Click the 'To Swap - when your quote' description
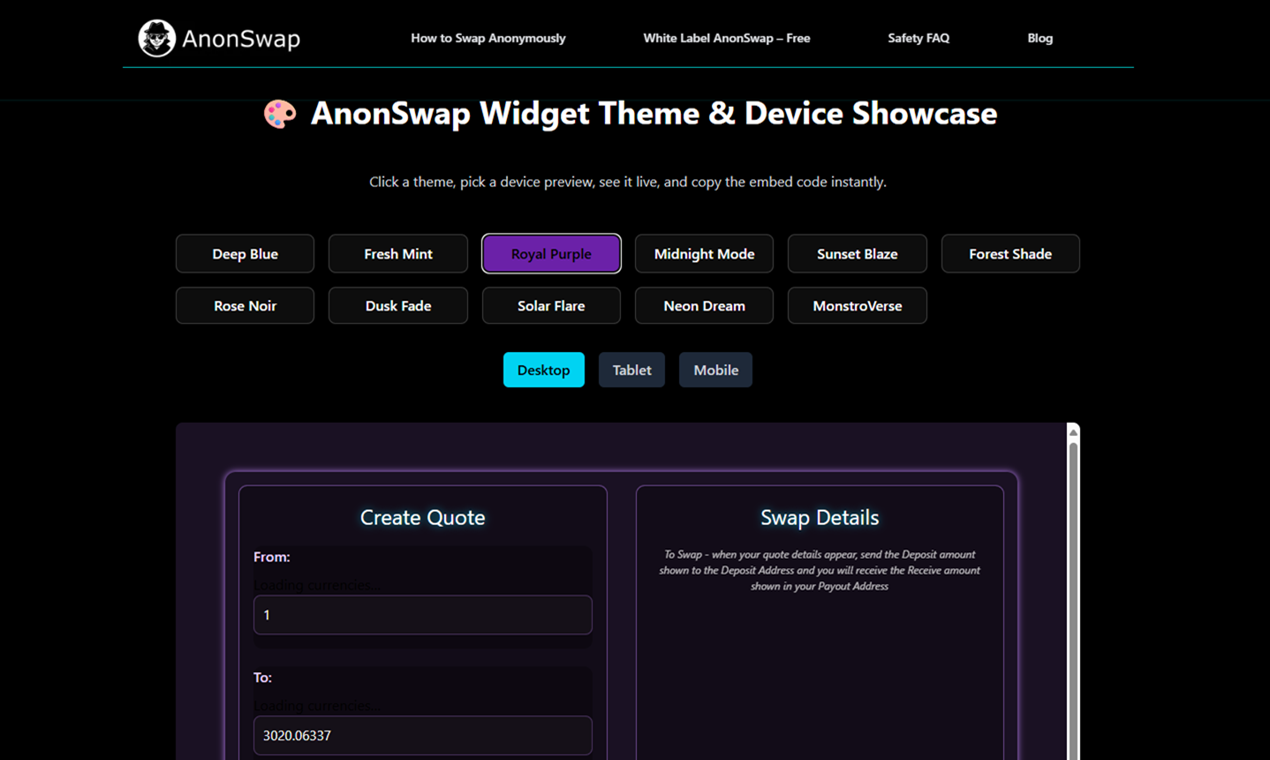This screenshot has height=760, width=1270. (820, 570)
